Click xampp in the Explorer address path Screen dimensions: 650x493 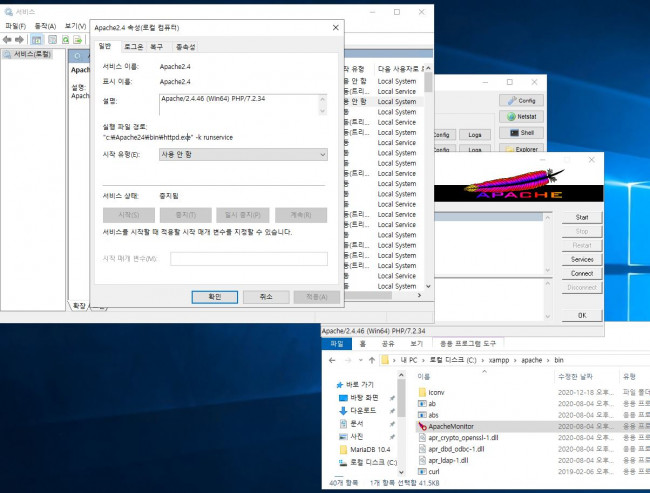[x=498, y=360]
